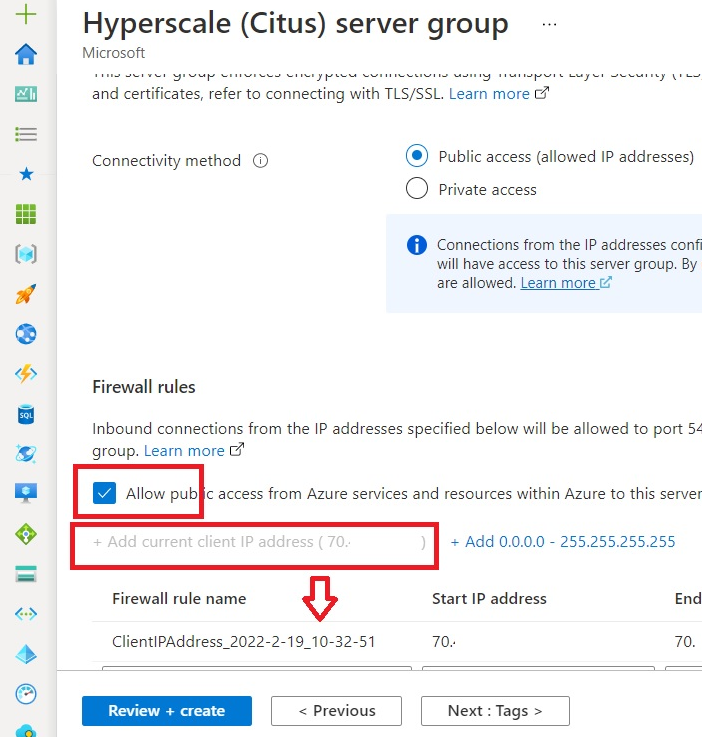702x737 pixels.
Task: Click the Firewall rule name column header
Action: click(179, 598)
